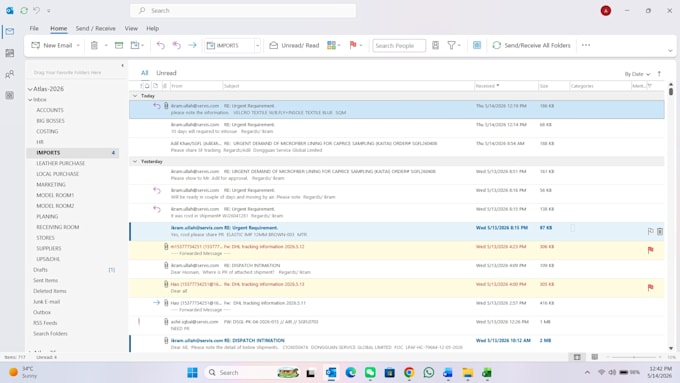Viewport: 680px width, 383px height.
Task: Click the Reply arrow icon in the ribbon
Action: tap(160, 45)
